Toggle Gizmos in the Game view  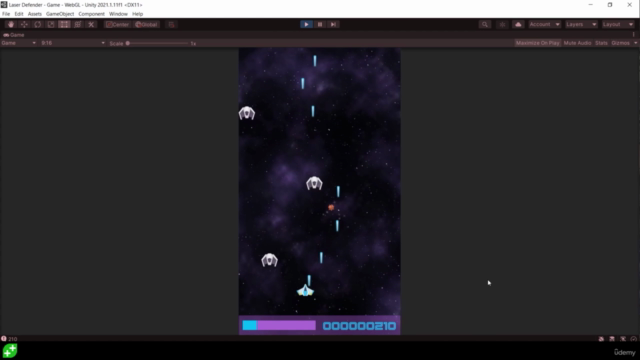tap(620, 43)
